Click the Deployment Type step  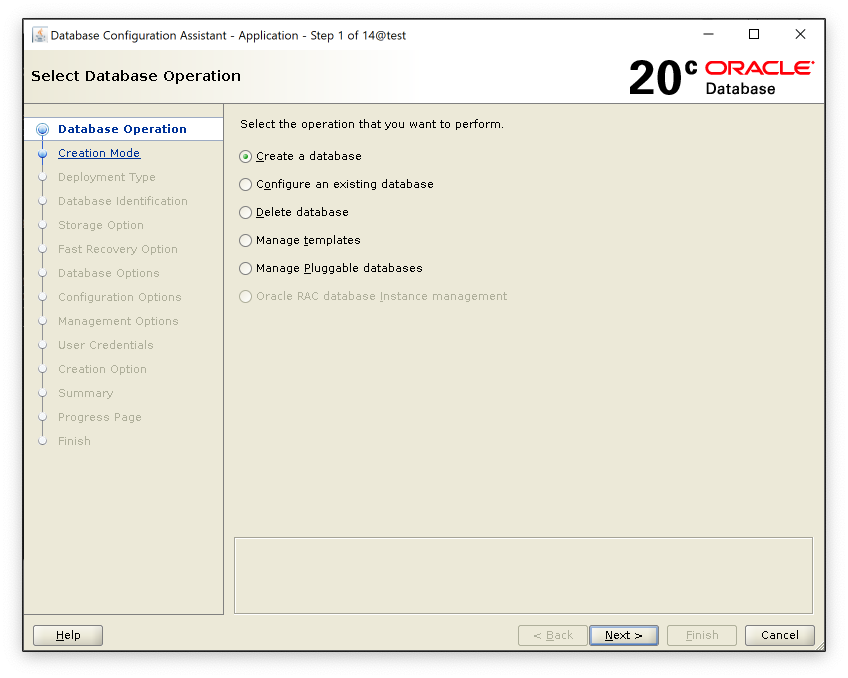[x=107, y=177]
